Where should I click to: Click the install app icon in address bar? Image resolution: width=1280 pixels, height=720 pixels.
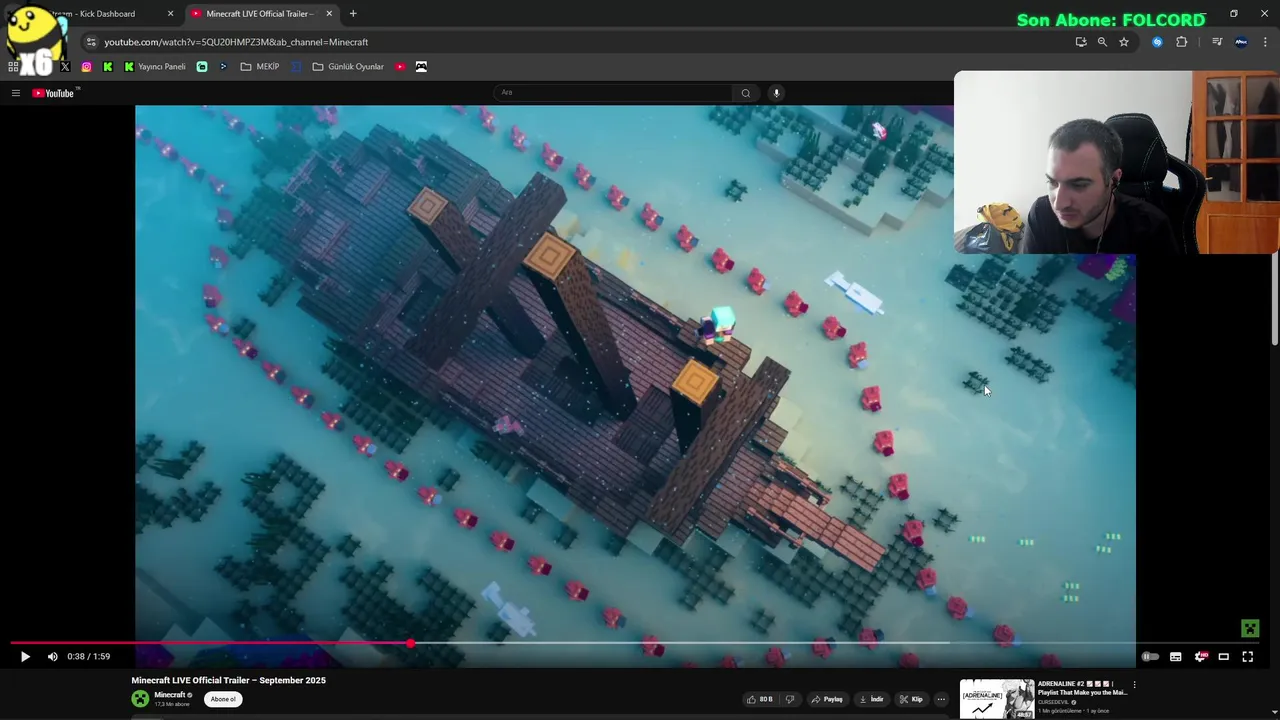click(1081, 42)
